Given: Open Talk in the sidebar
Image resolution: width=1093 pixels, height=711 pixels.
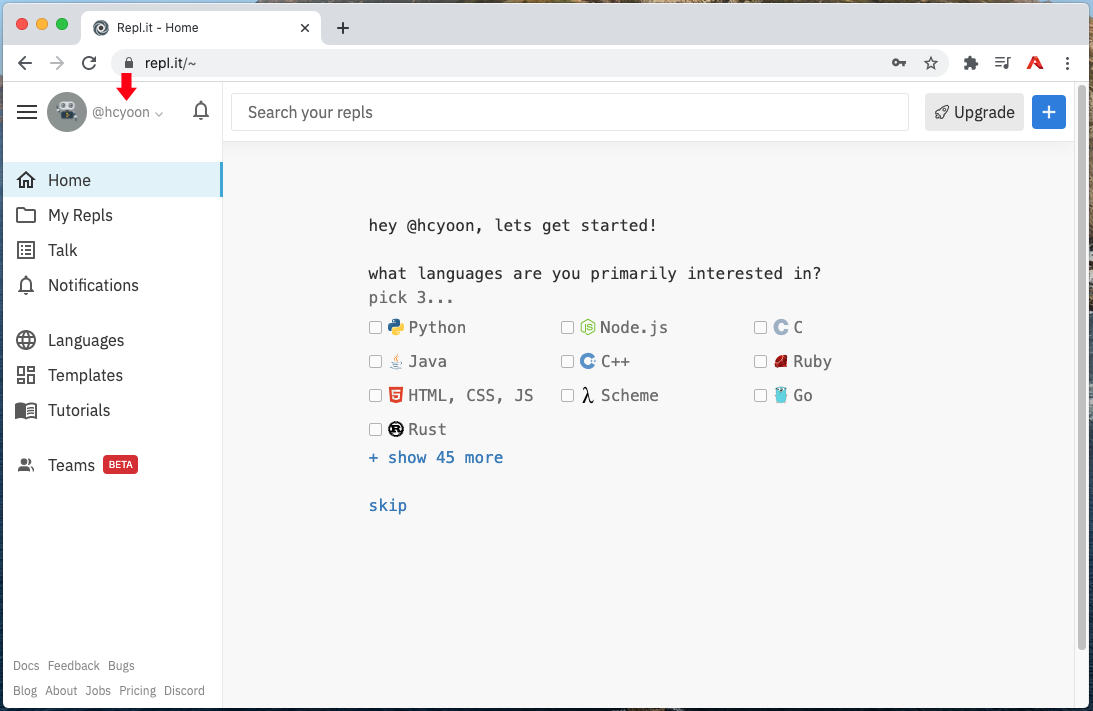Looking at the screenshot, I should point(113,250).
